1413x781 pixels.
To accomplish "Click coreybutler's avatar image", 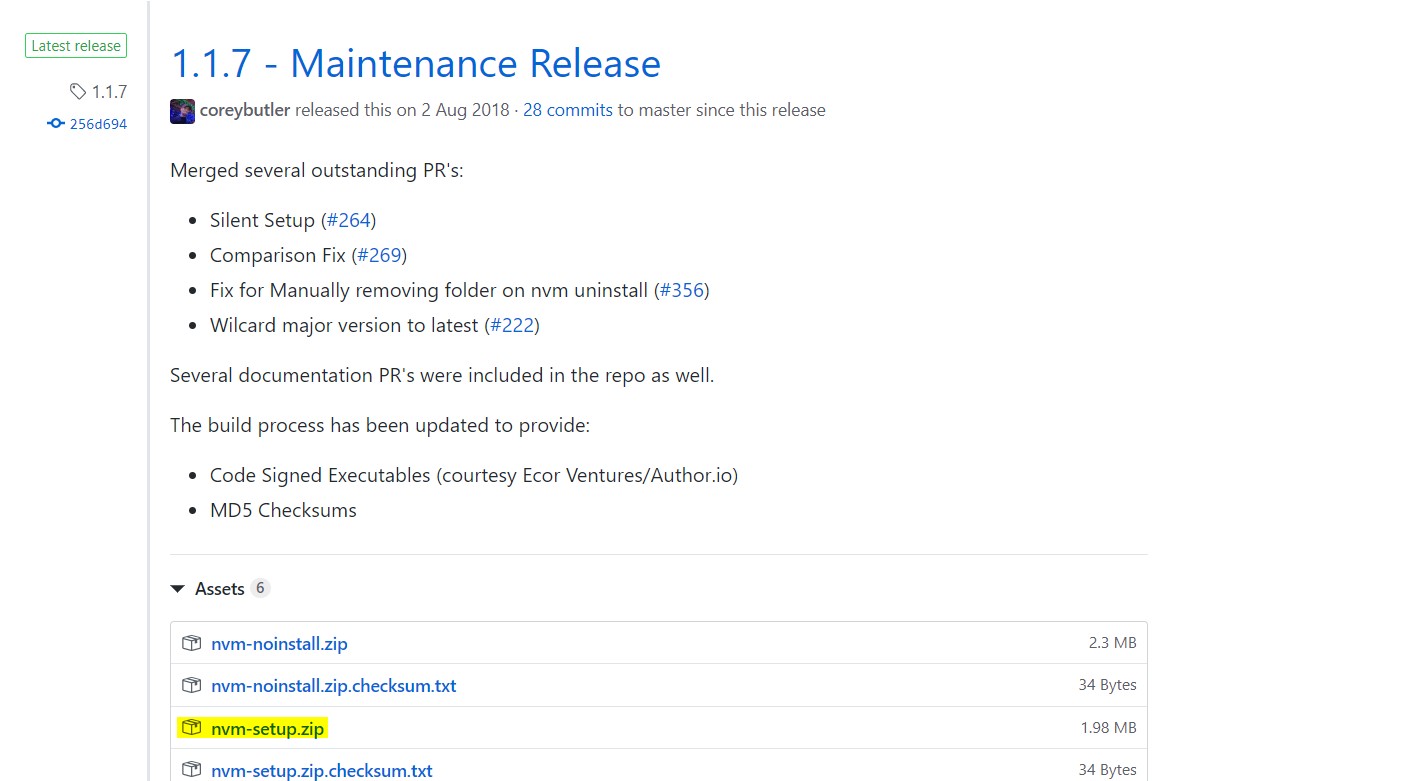I will (x=182, y=111).
